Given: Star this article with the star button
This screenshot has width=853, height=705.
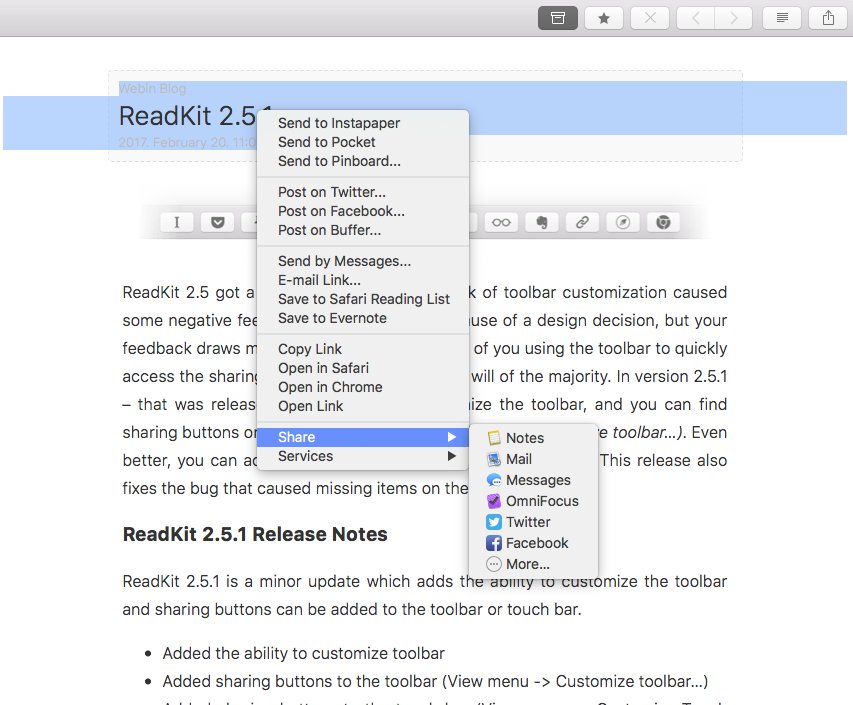Looking at the screenshot, I should pos(604,18).
